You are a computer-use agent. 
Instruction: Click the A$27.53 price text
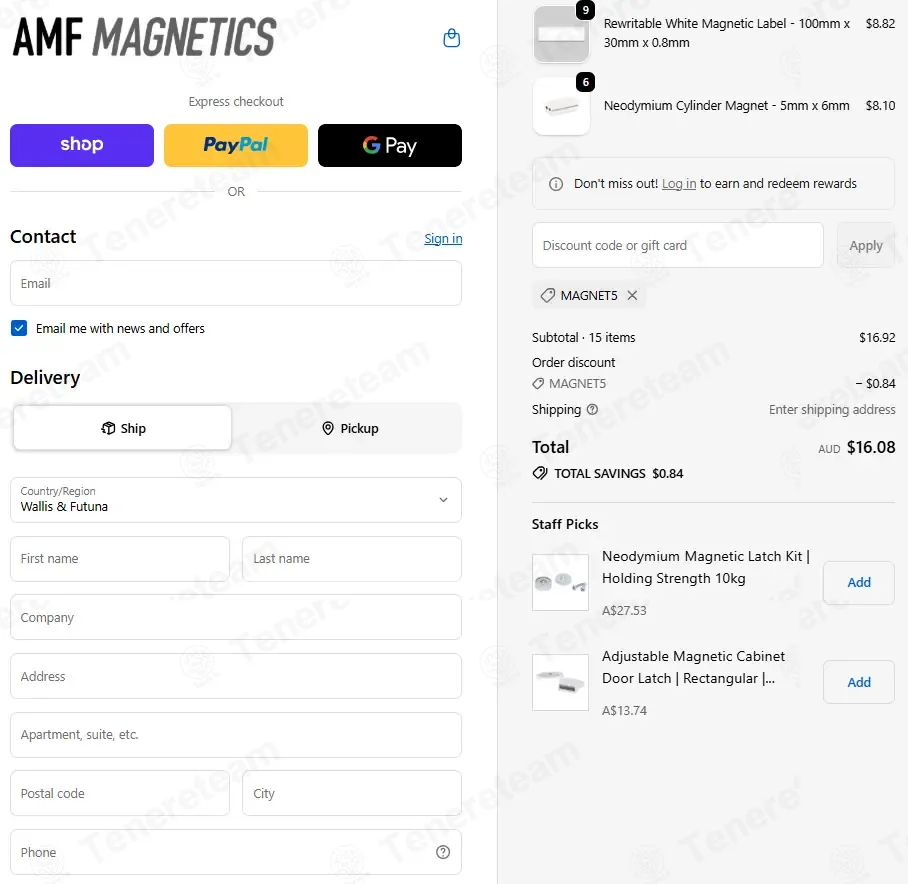(624, 610)
